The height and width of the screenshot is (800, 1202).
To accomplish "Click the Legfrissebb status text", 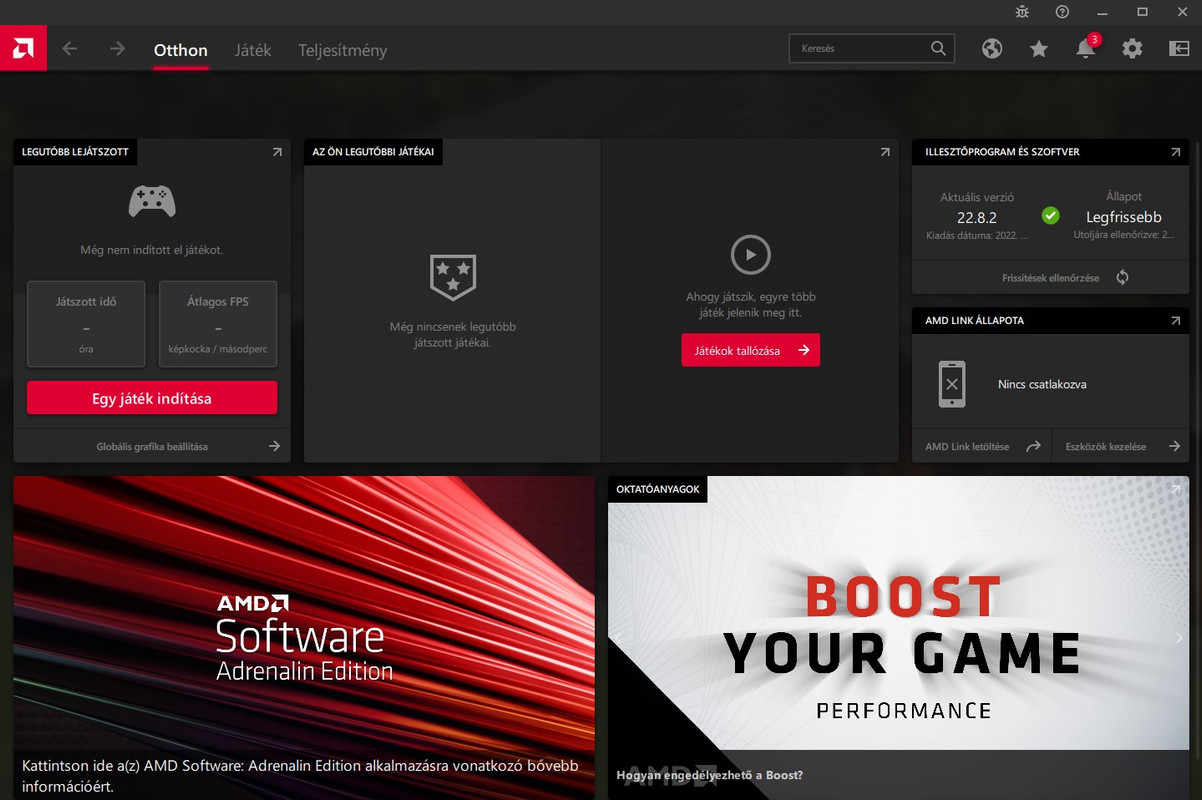I will click(1124, 217).
